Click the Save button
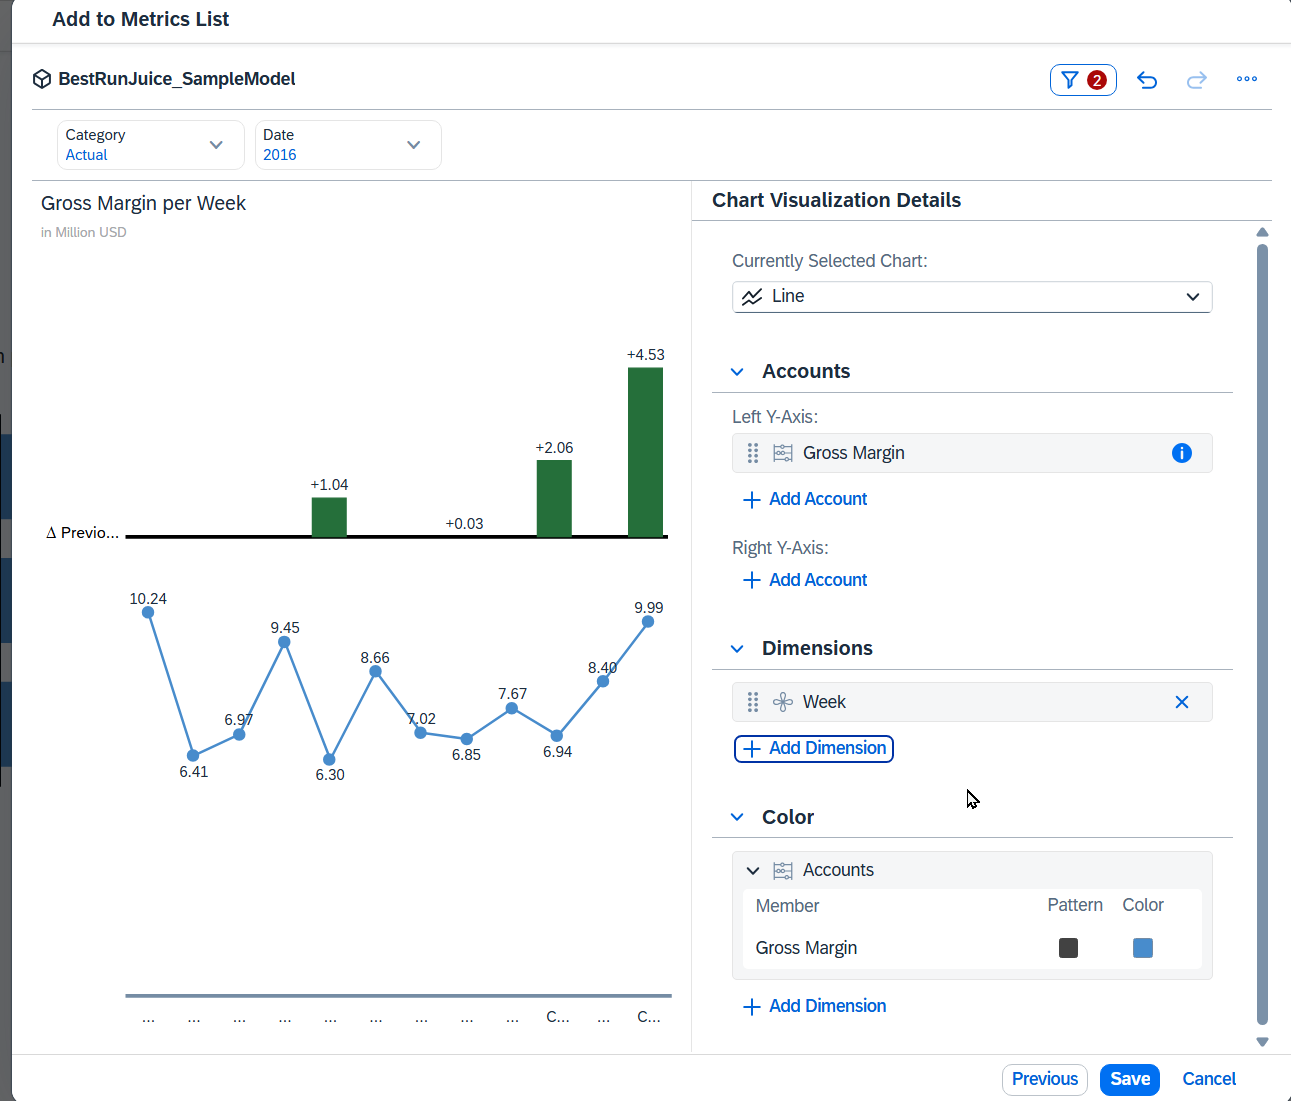Image resolution: width=1291 pixels, height=1101 pixels. coord(1129,1079)
